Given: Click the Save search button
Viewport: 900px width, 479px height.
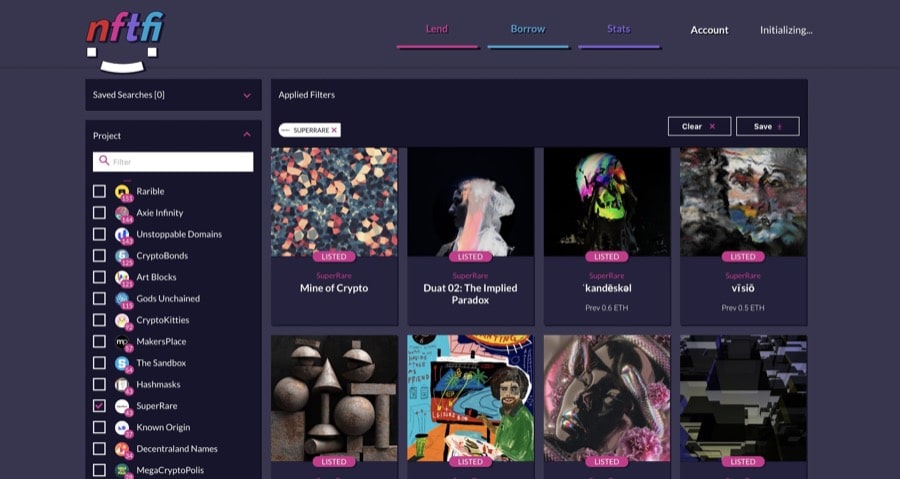Looking at the screenshot, I should pos(767,126).
